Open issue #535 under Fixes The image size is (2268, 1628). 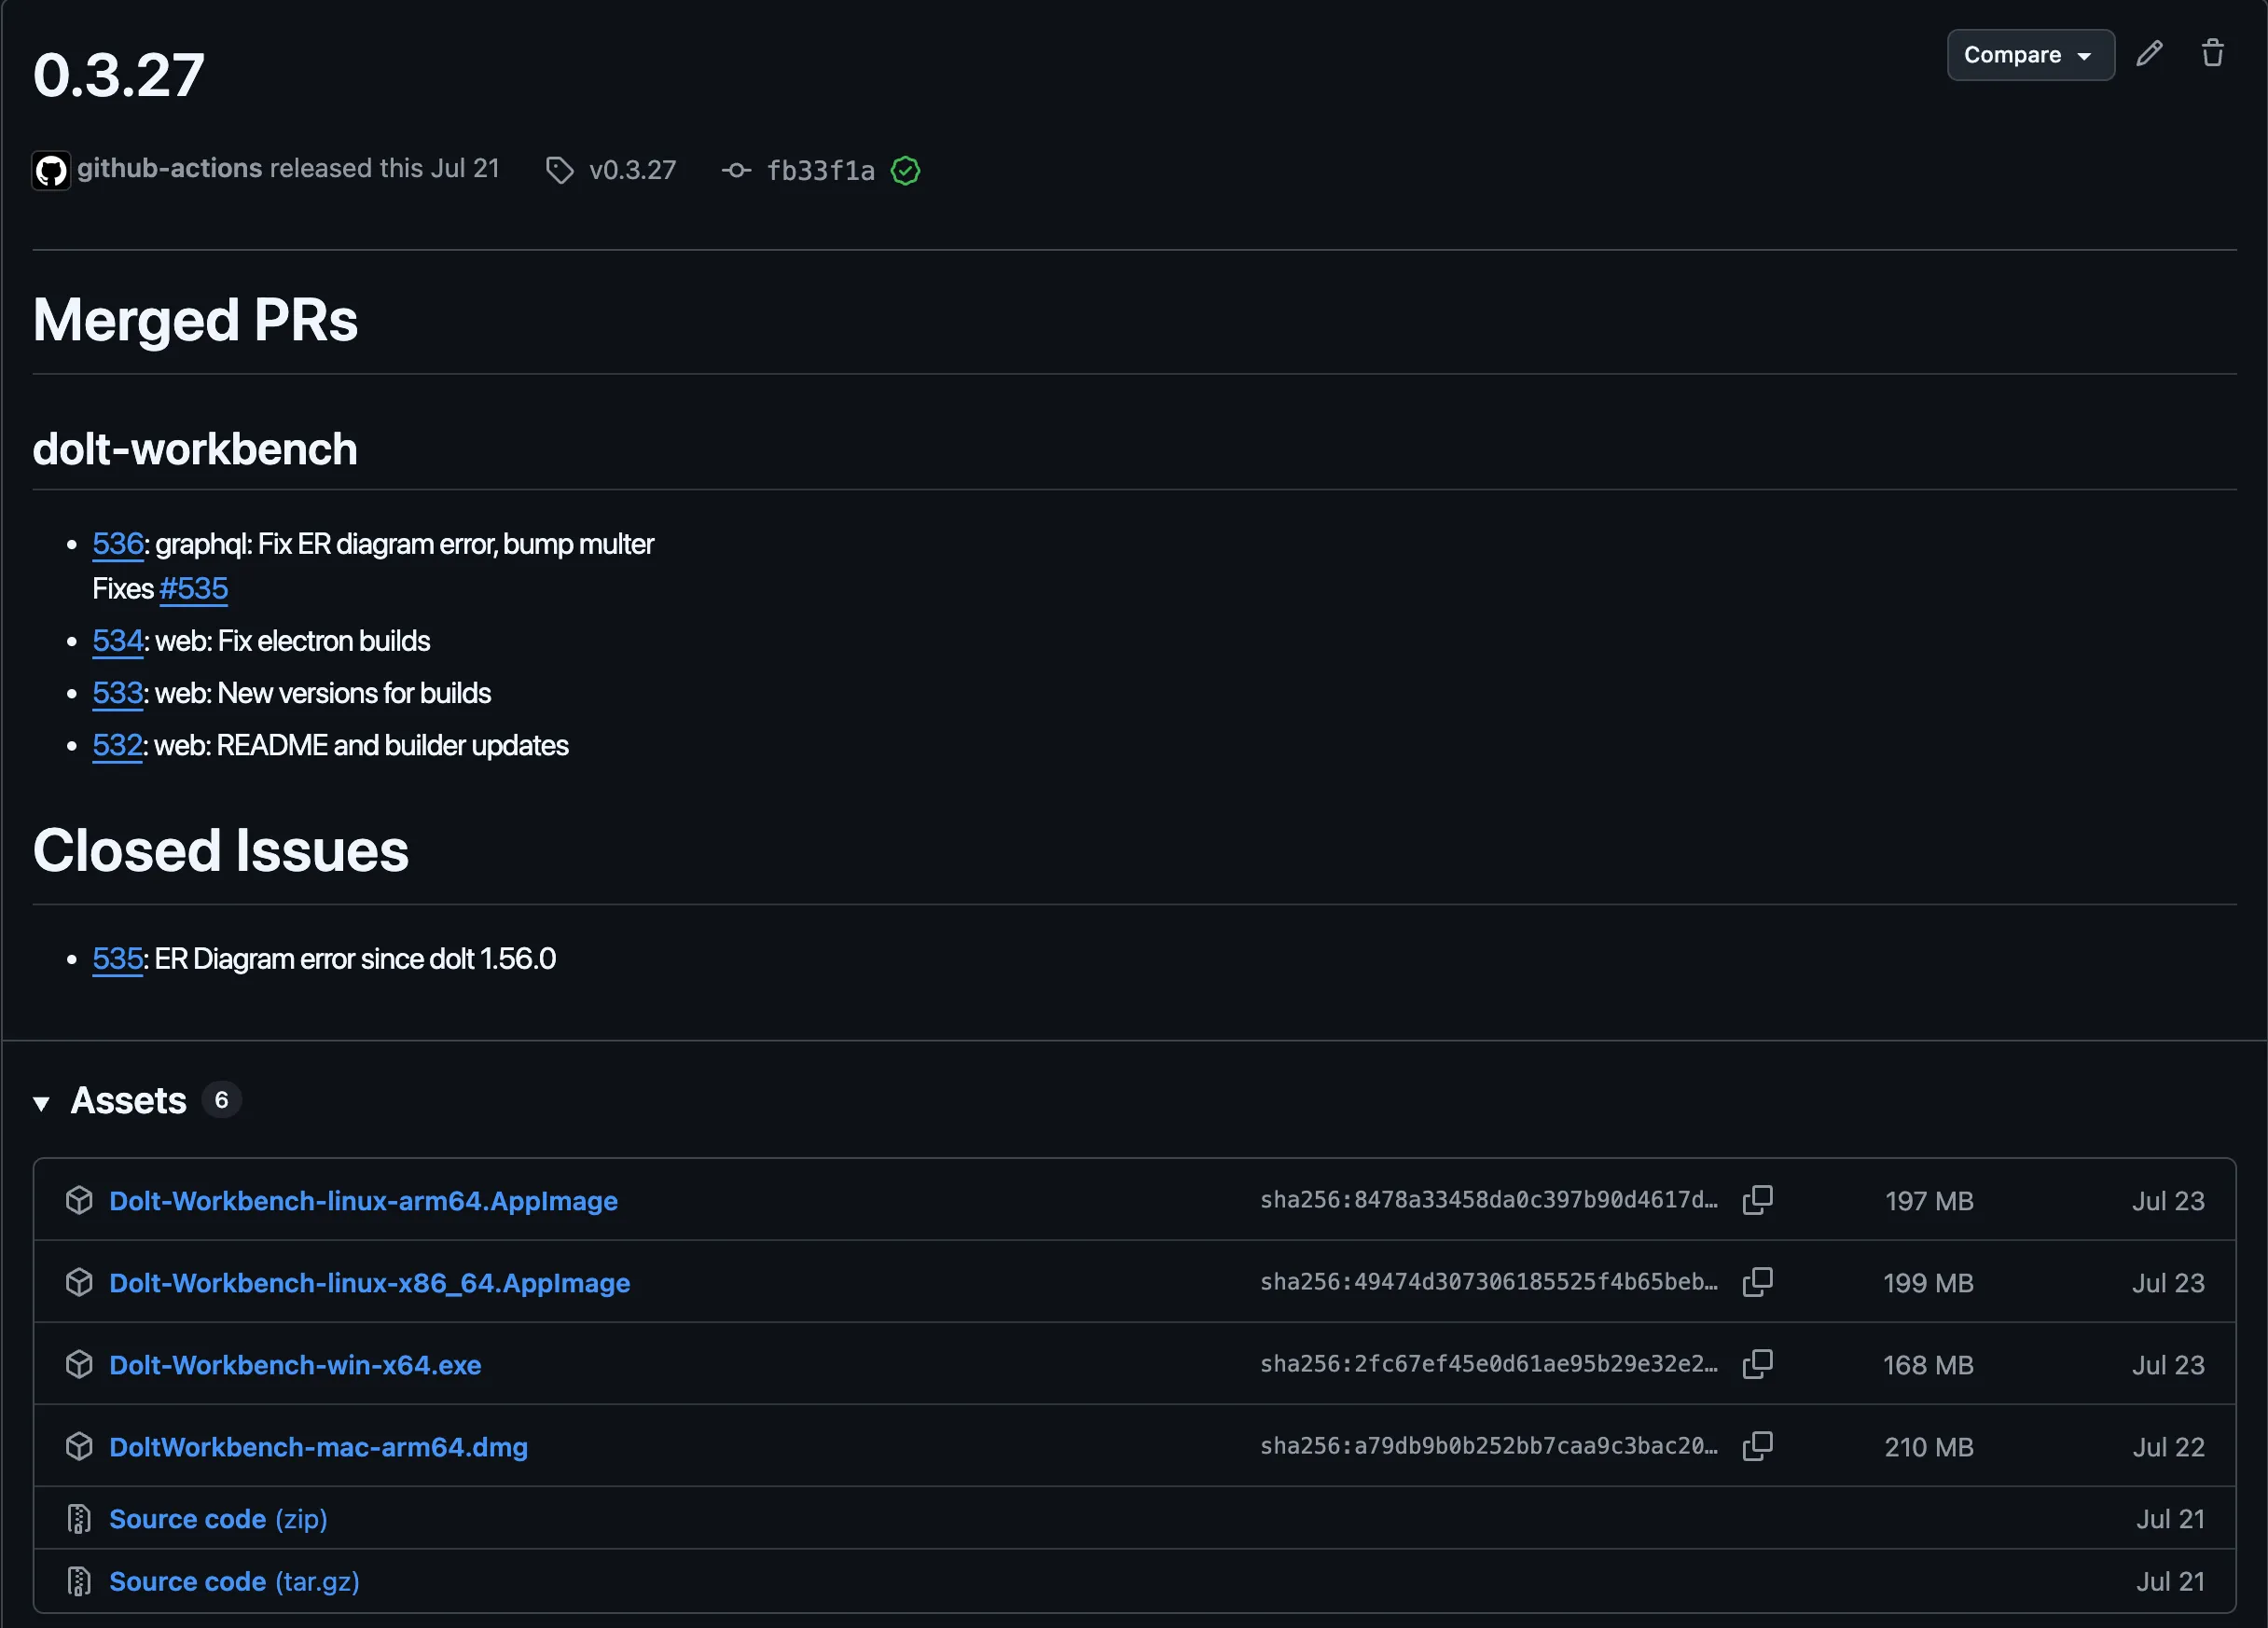pos(193,589)
